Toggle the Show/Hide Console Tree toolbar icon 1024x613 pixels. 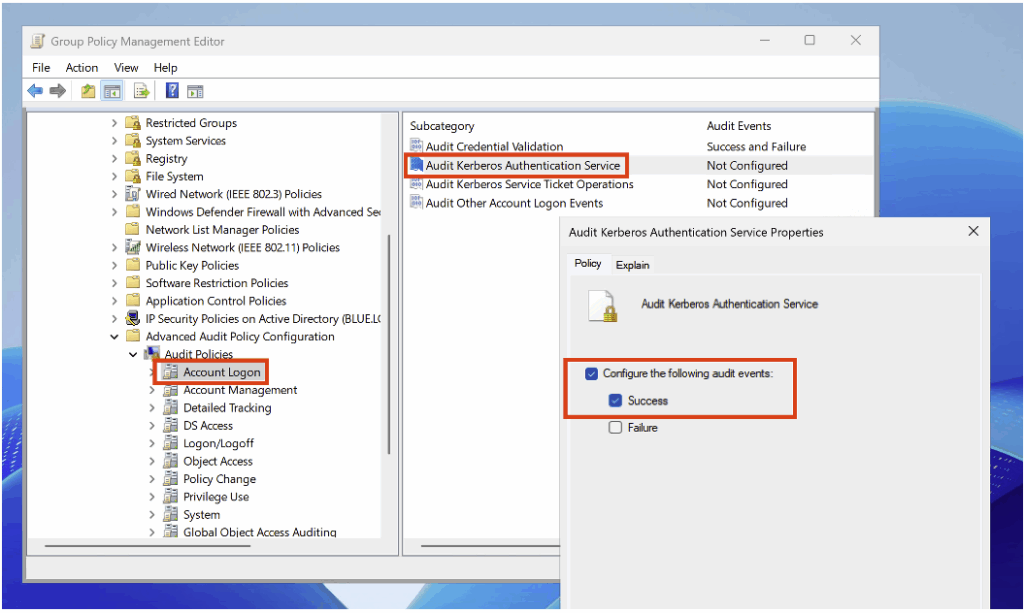(x=112, y=91)
